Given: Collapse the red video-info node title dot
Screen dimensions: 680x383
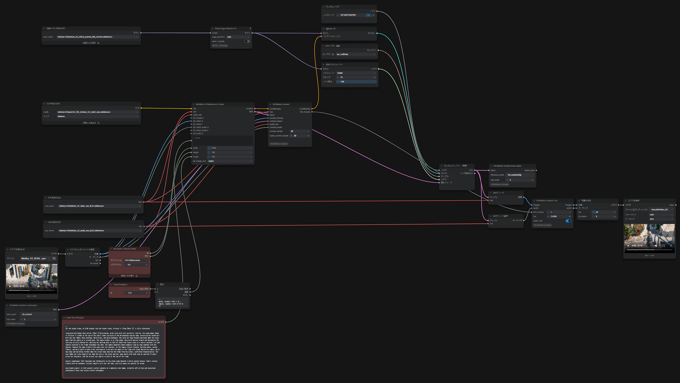Looking at the screenshot, I should 111,249.
